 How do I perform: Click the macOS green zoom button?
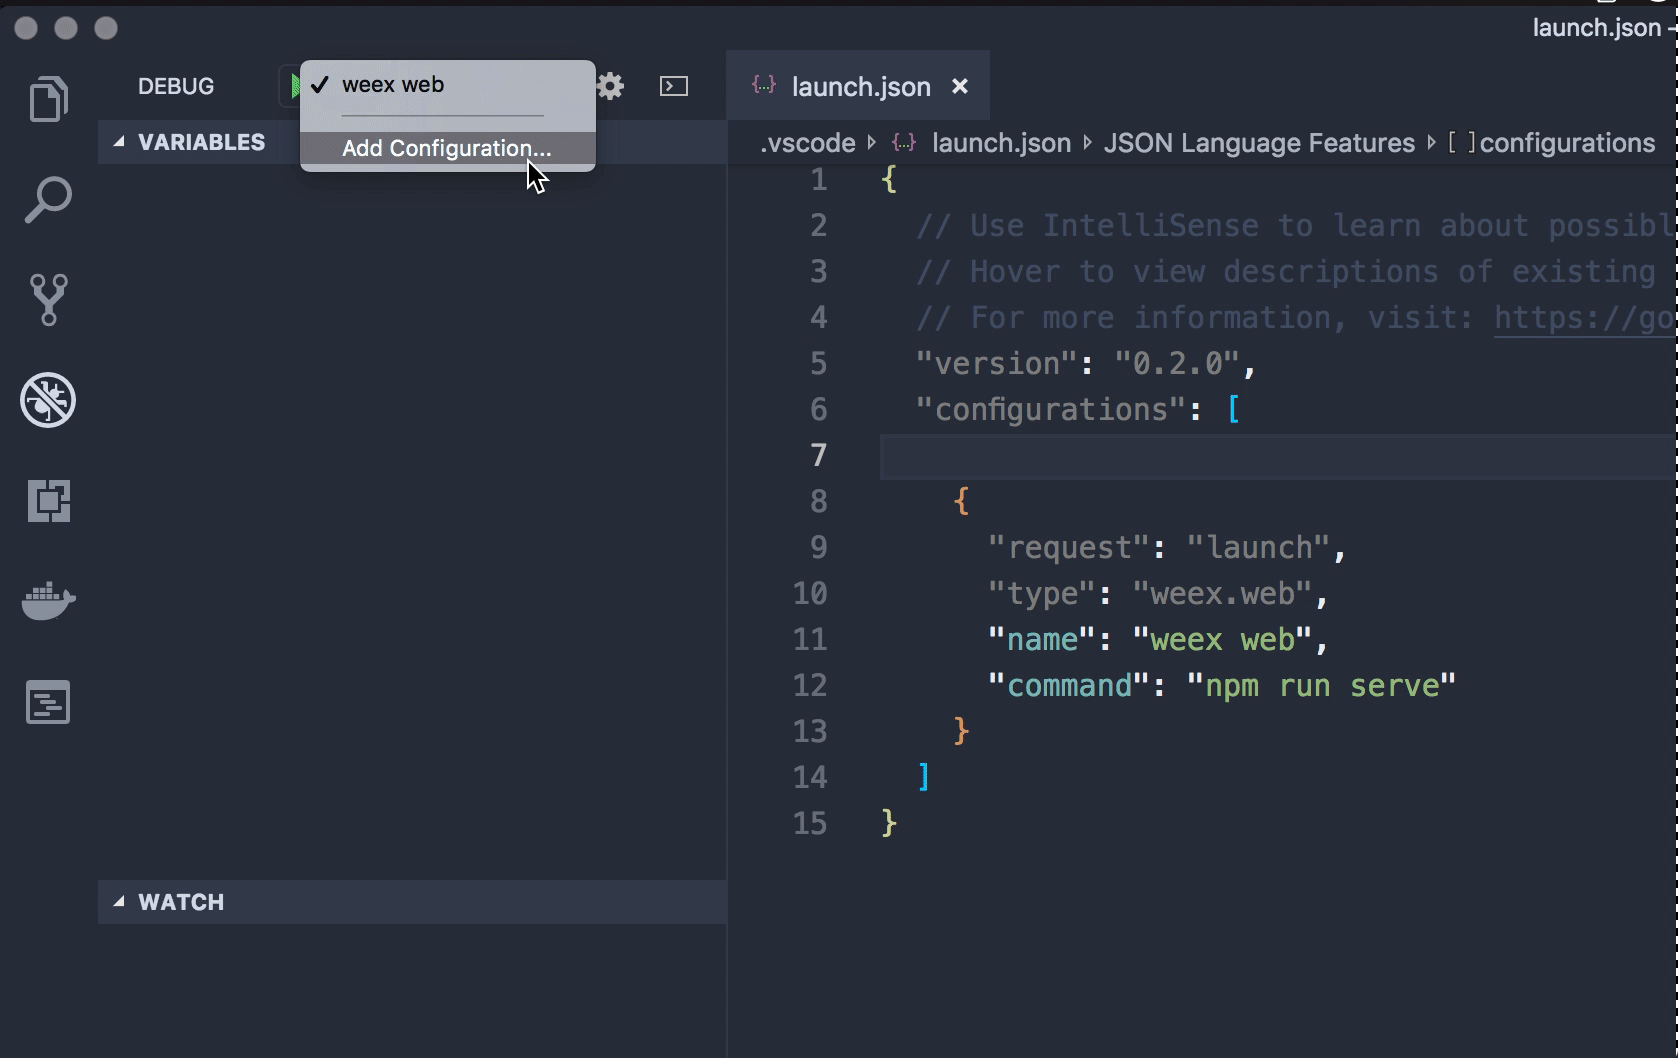coord(106,28)
